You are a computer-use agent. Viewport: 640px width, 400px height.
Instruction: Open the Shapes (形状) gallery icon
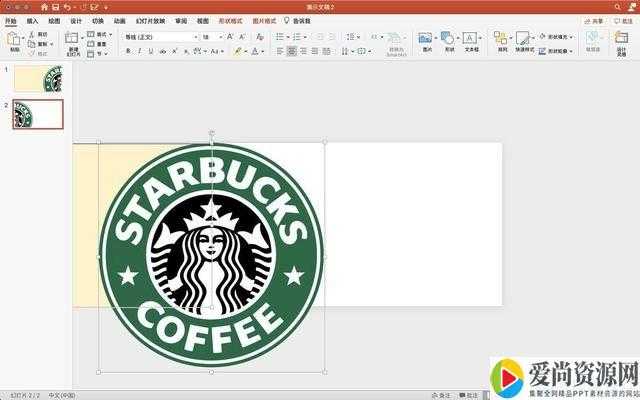[448, 39]
